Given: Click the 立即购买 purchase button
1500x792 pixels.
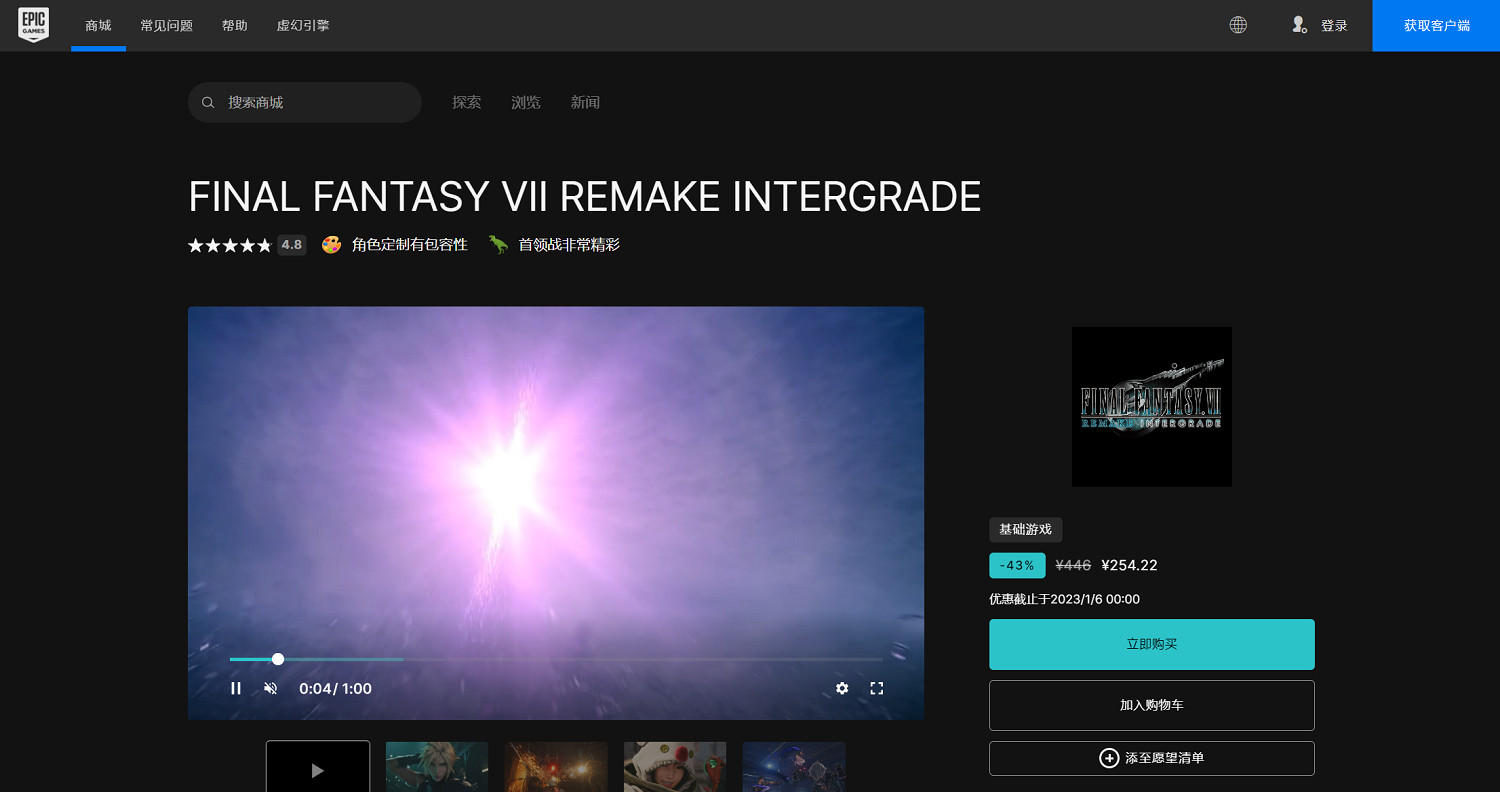Looking at the screenshot, I should 1151,644.
